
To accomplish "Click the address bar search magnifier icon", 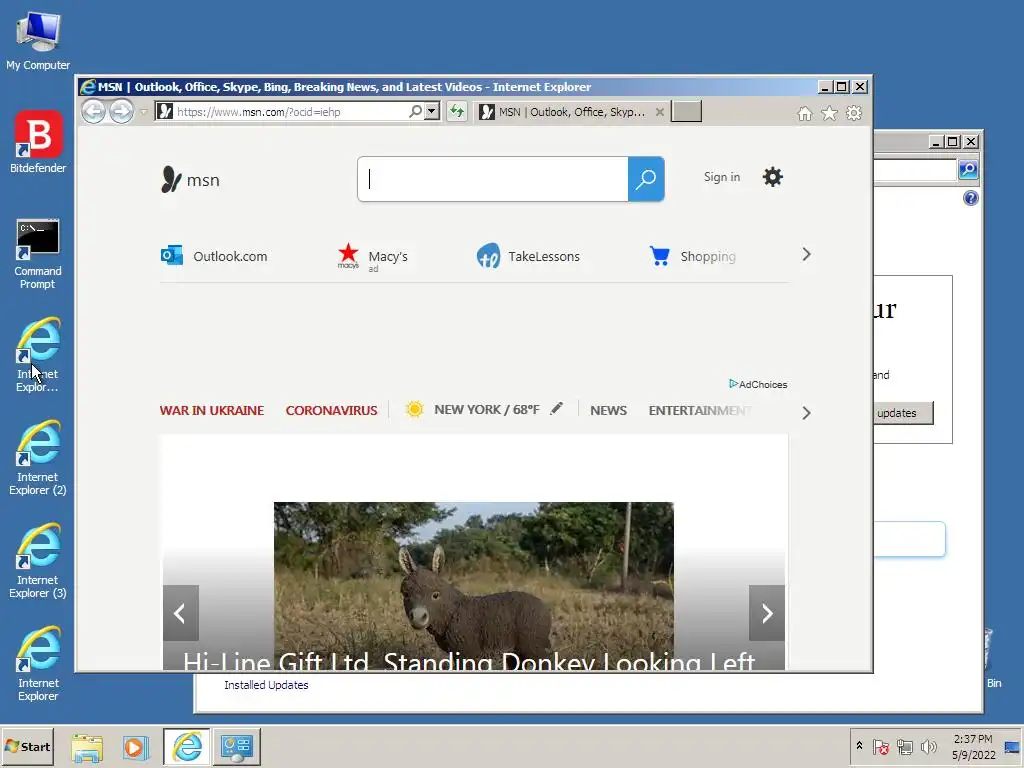I will pyautogui.click(x=415, y=112).
